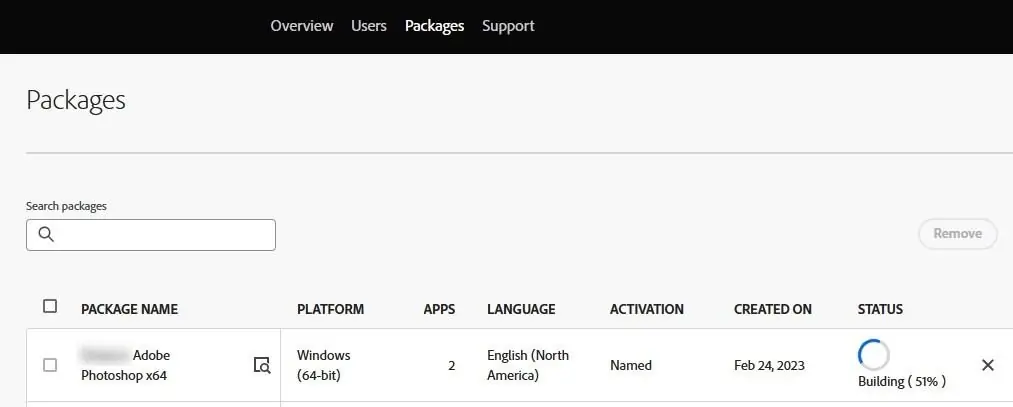
Task: Click the STATUS column header
Action: click(x=880, y=309)
